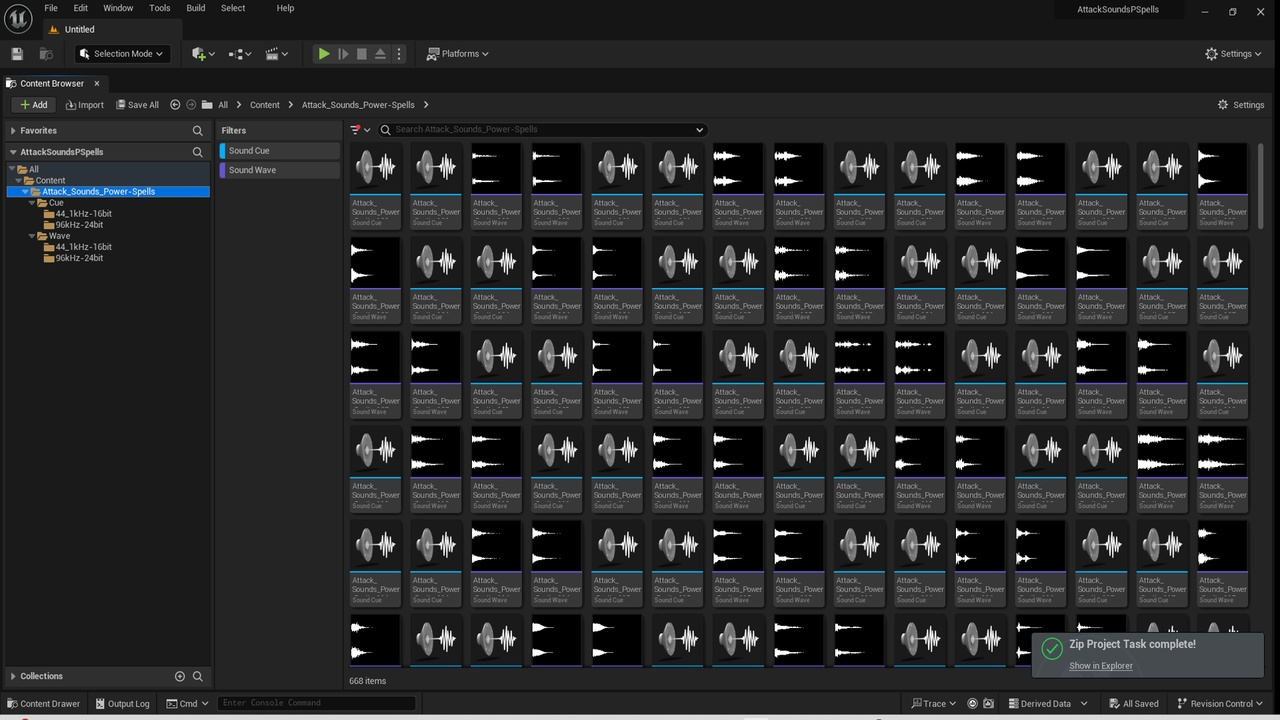
Task: Open the Content Drawer from status bar
Action: (x=43, y=704)
